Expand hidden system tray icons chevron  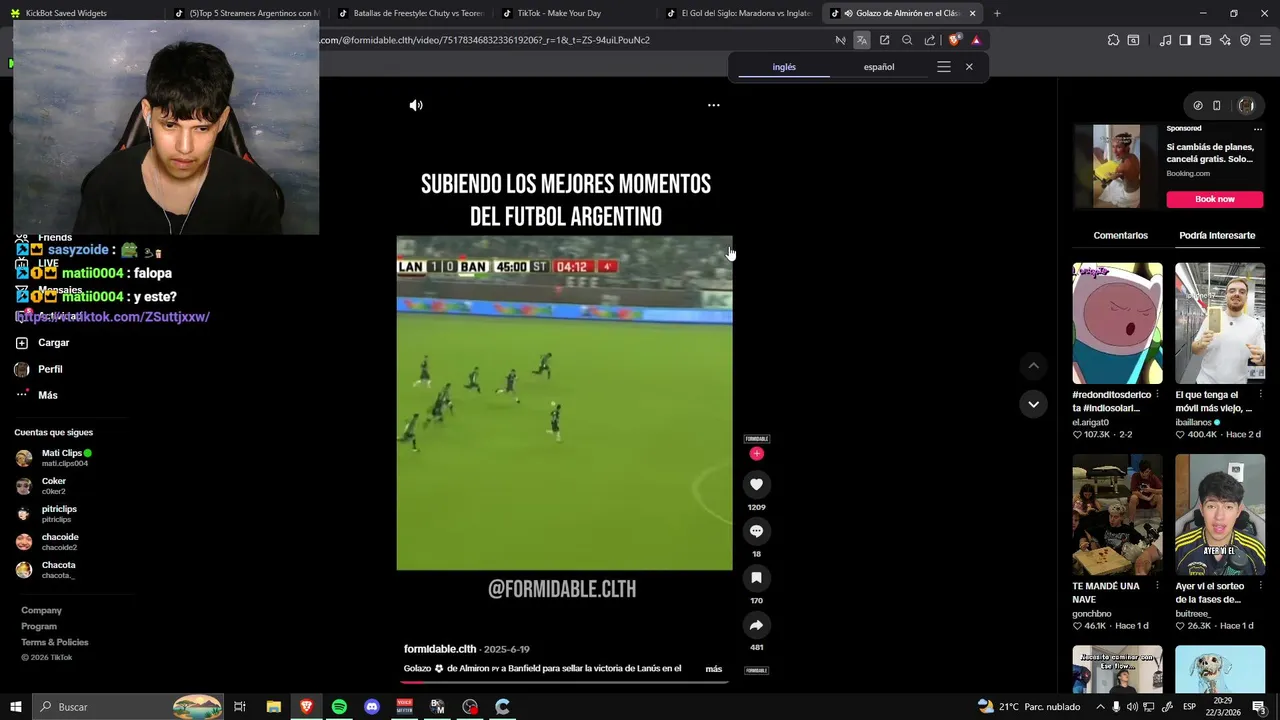click(x=1100, y=707)
